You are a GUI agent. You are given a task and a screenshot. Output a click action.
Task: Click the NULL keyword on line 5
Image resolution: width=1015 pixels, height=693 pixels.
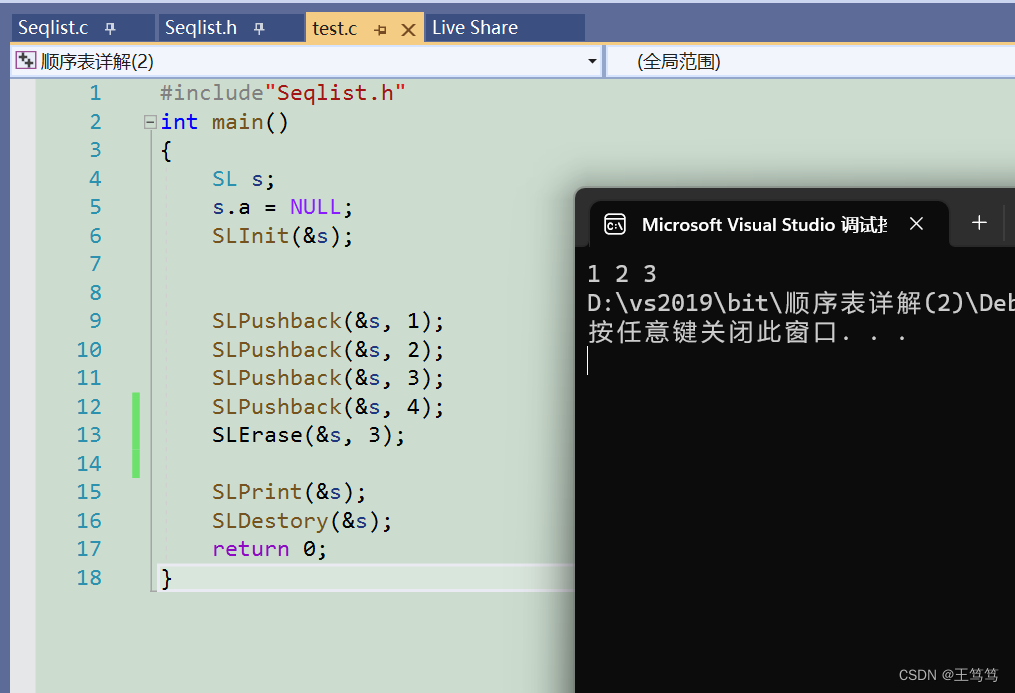(315, 207)
